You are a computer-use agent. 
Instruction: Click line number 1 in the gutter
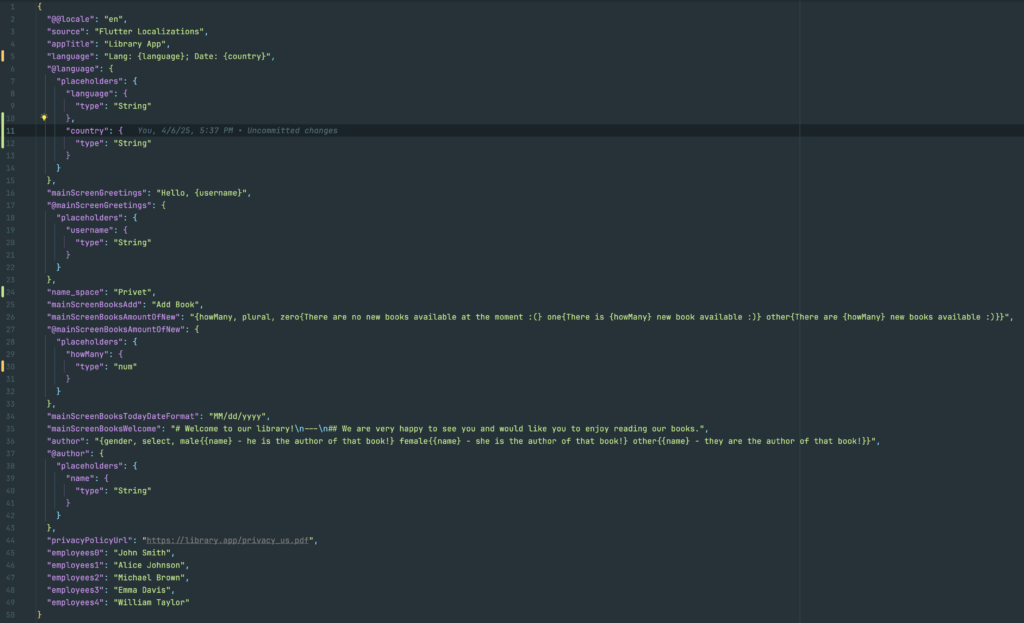click(x=12, y=7)
